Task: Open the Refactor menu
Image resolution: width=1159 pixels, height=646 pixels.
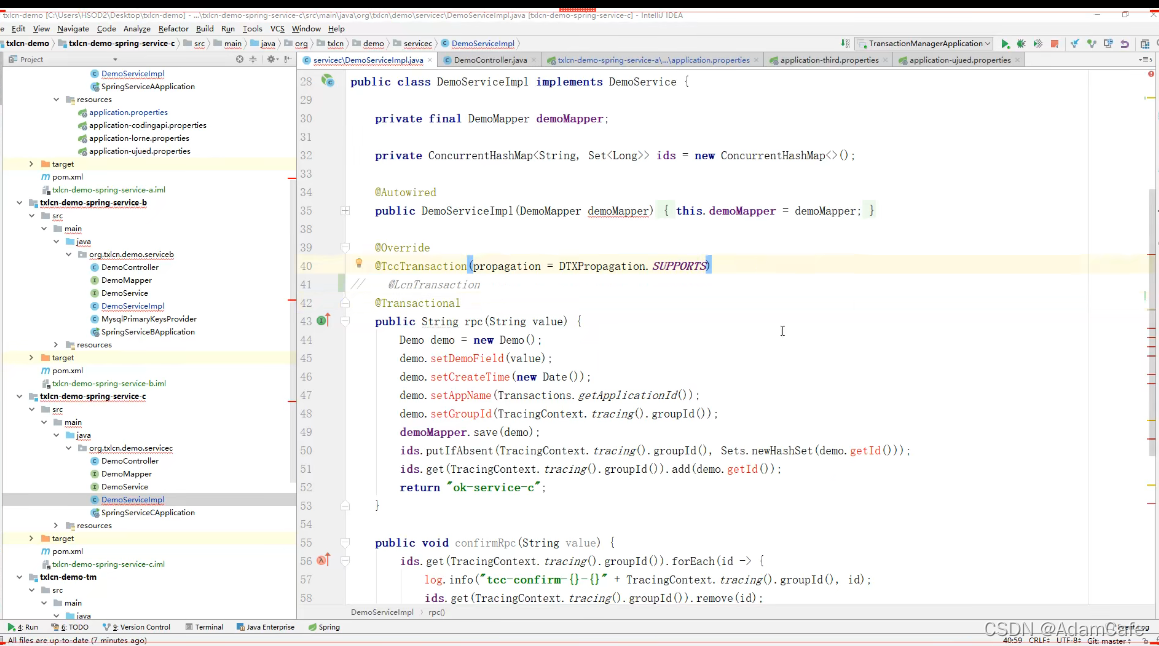Action: pos(173,29)
